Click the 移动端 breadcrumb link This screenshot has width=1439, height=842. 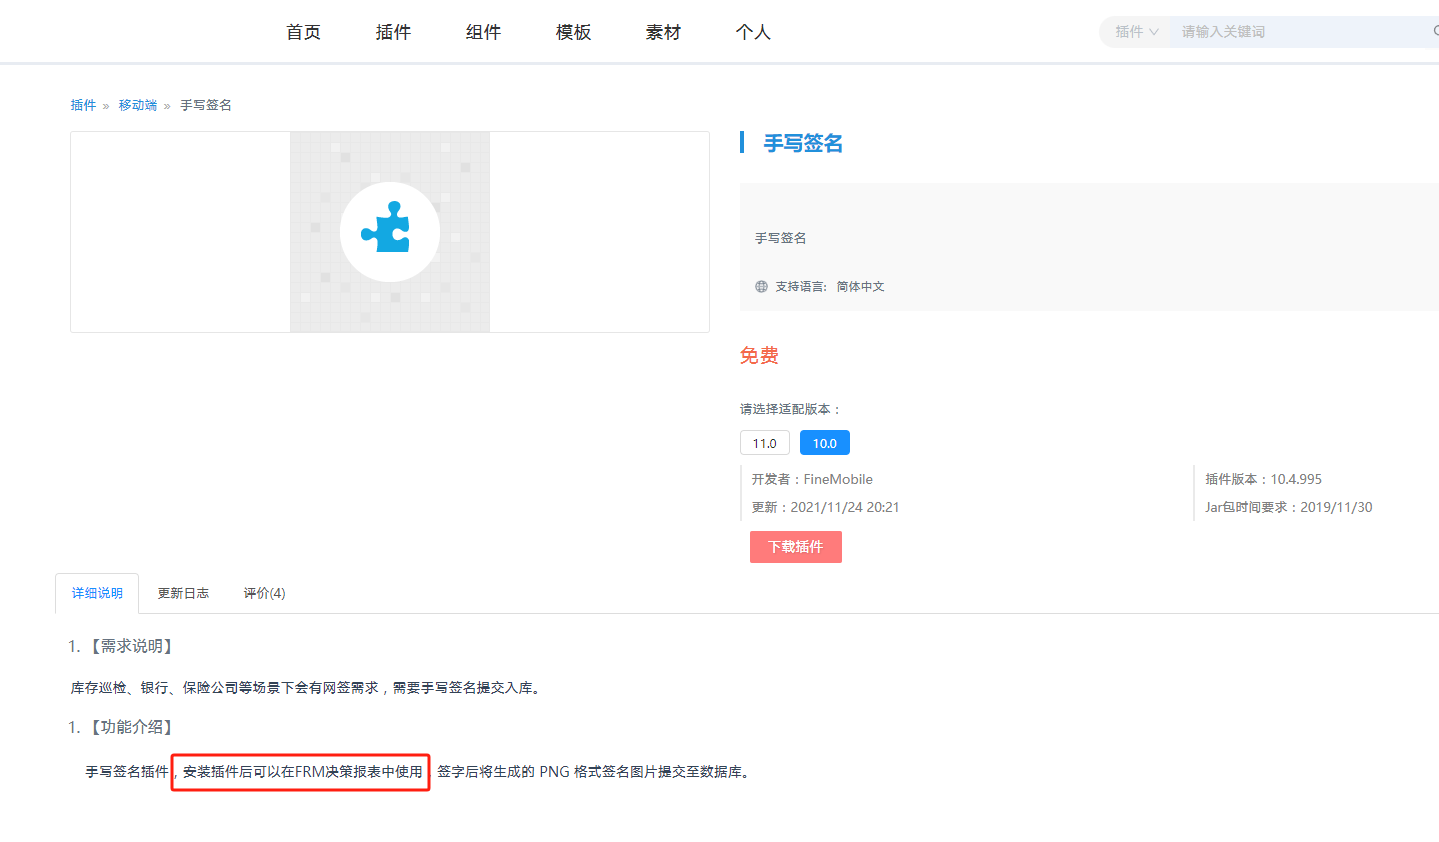pyautogui.click(x=138, y=105)
